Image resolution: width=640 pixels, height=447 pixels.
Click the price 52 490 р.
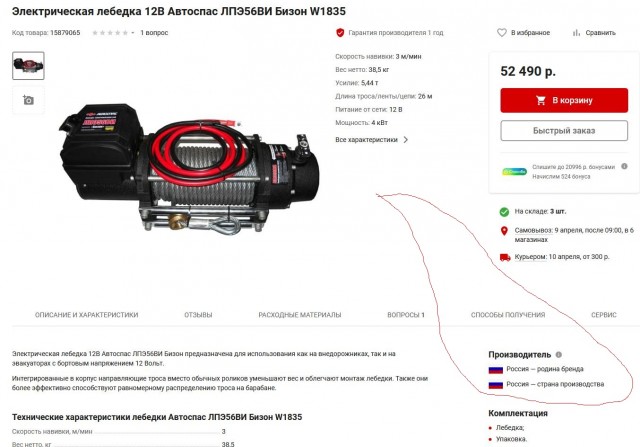tap(528, 71)
